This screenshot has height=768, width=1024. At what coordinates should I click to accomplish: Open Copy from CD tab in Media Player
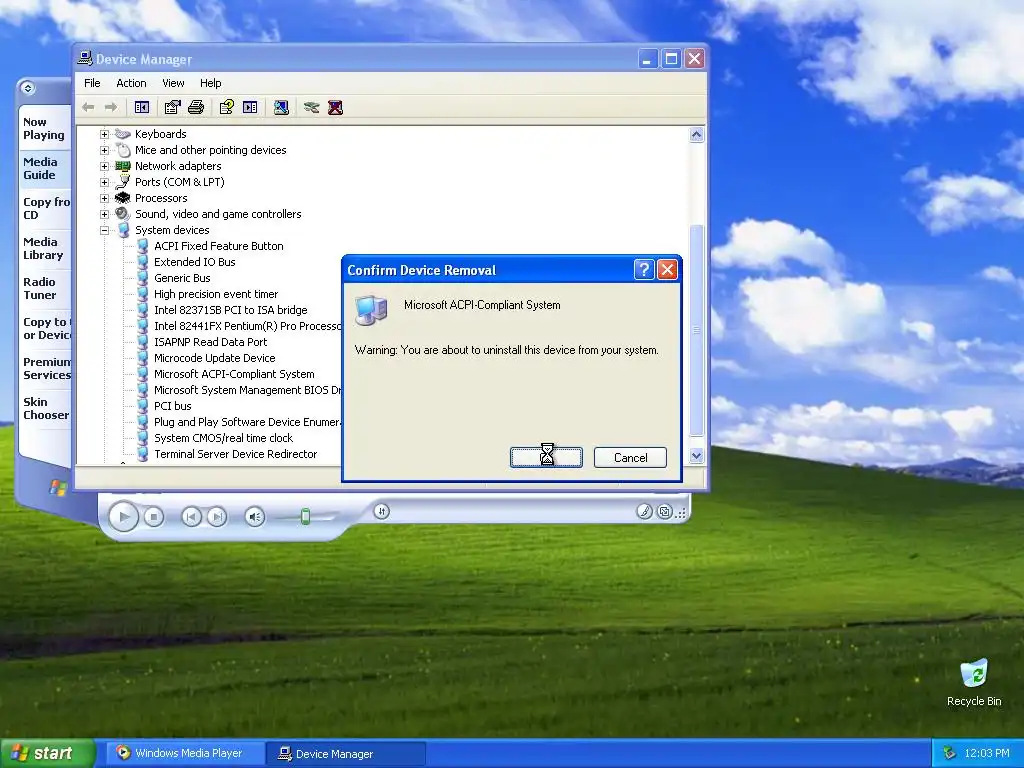click(44, 208)
